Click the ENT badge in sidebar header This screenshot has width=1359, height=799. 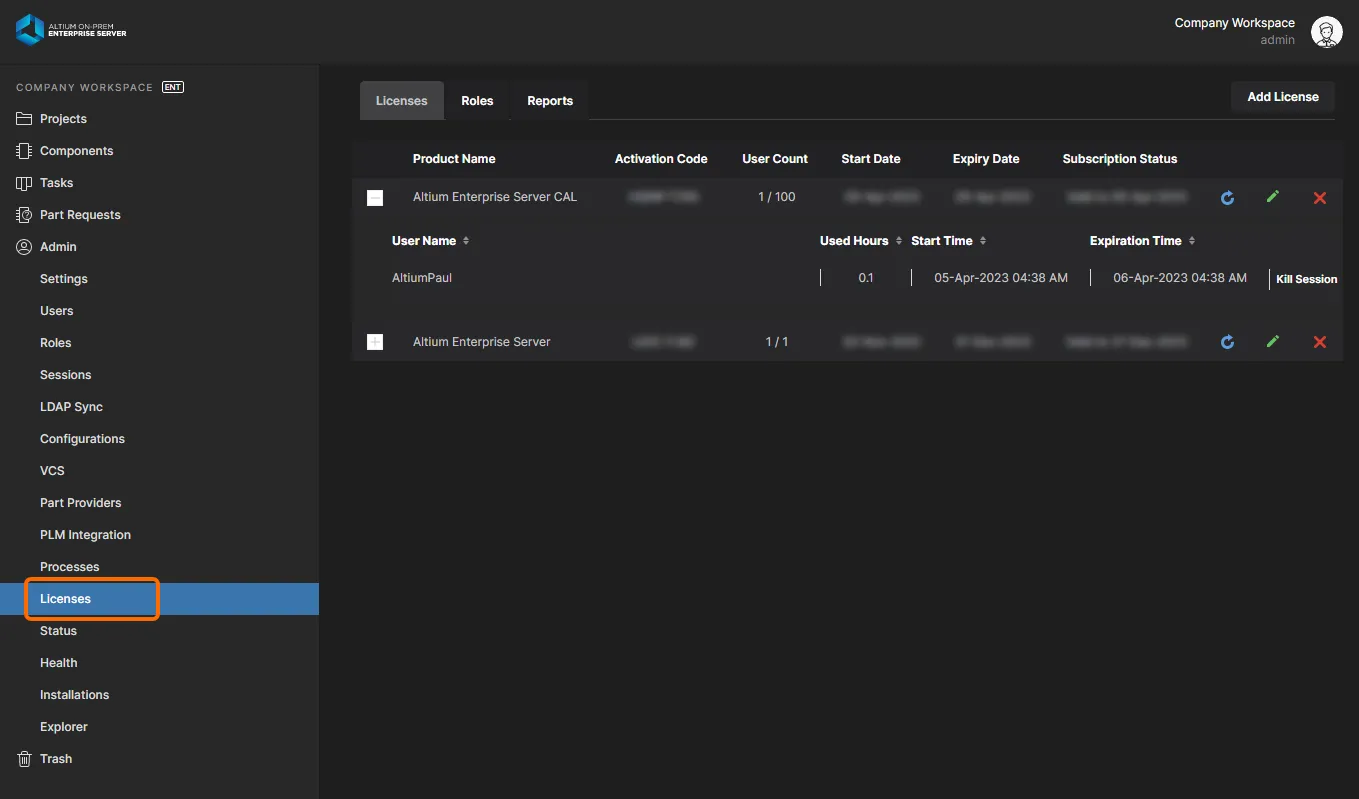point(173,87)
